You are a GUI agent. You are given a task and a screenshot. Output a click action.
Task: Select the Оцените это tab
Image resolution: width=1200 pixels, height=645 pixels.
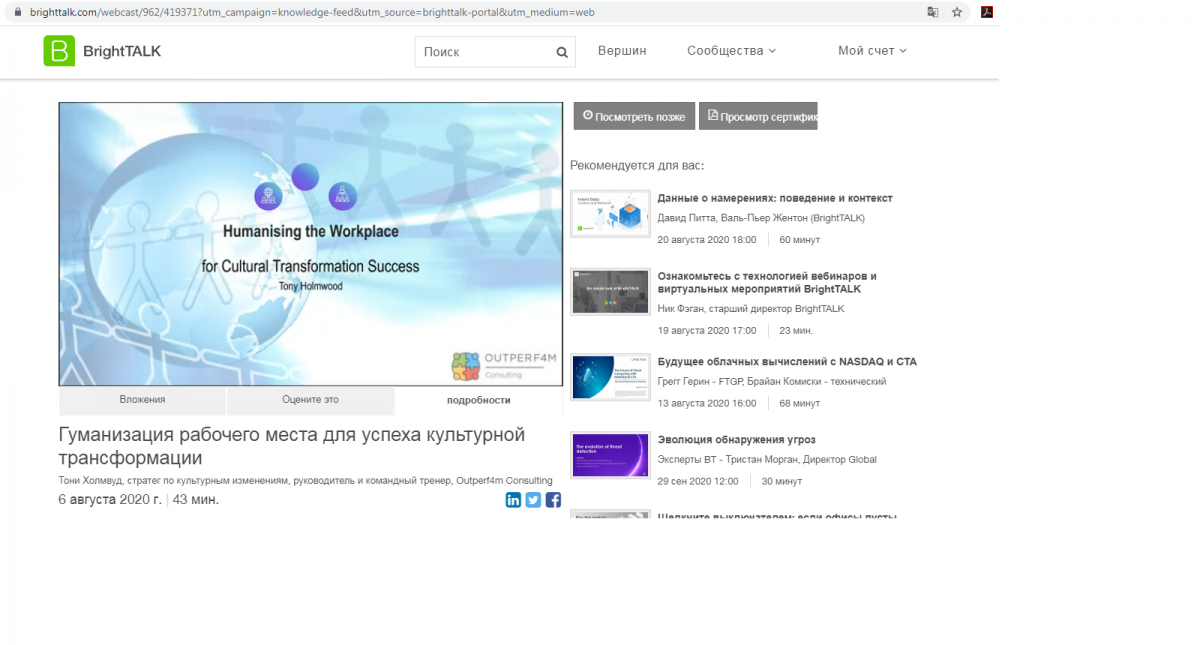(310, 400)
